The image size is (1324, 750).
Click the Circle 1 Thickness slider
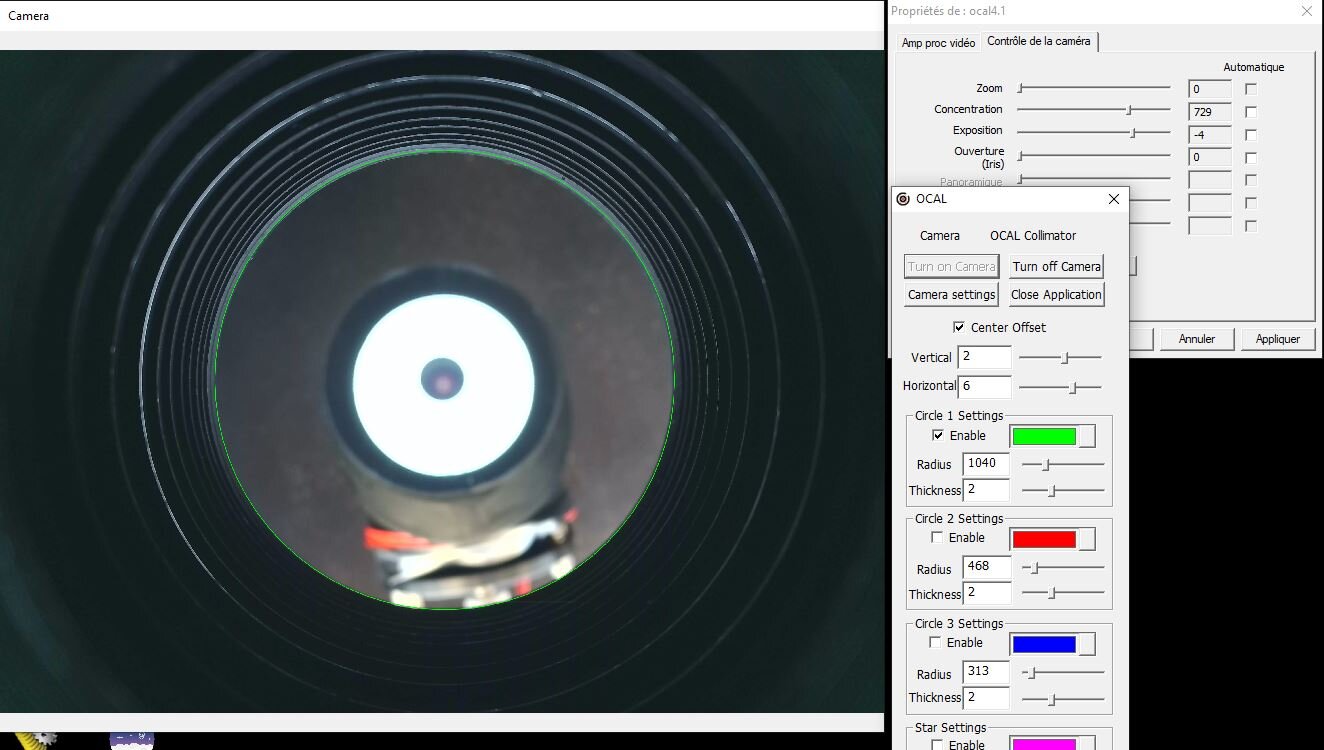point(1063,490)
